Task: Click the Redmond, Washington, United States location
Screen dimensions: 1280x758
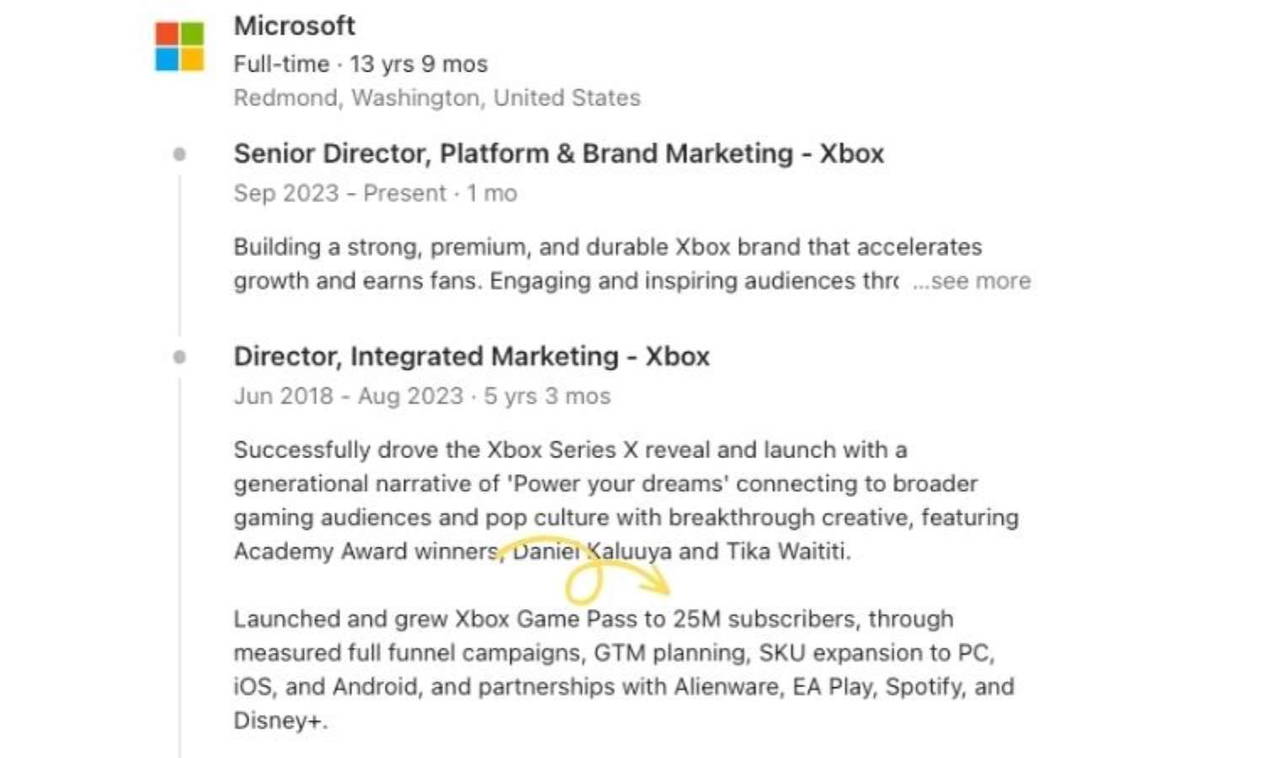Action: point(436,98)
